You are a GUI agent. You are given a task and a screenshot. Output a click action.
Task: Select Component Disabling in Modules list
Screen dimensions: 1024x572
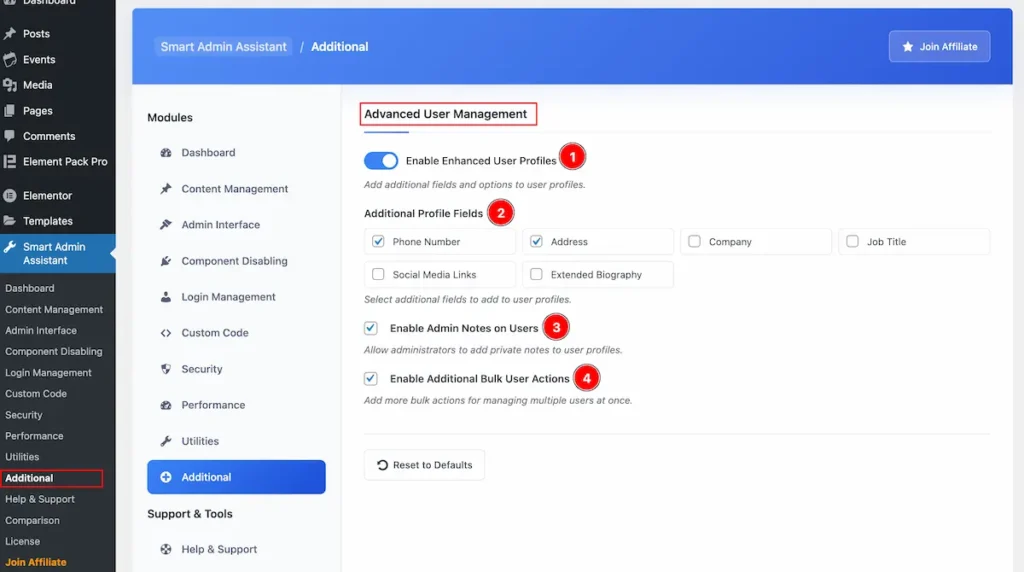click(236, 261)
